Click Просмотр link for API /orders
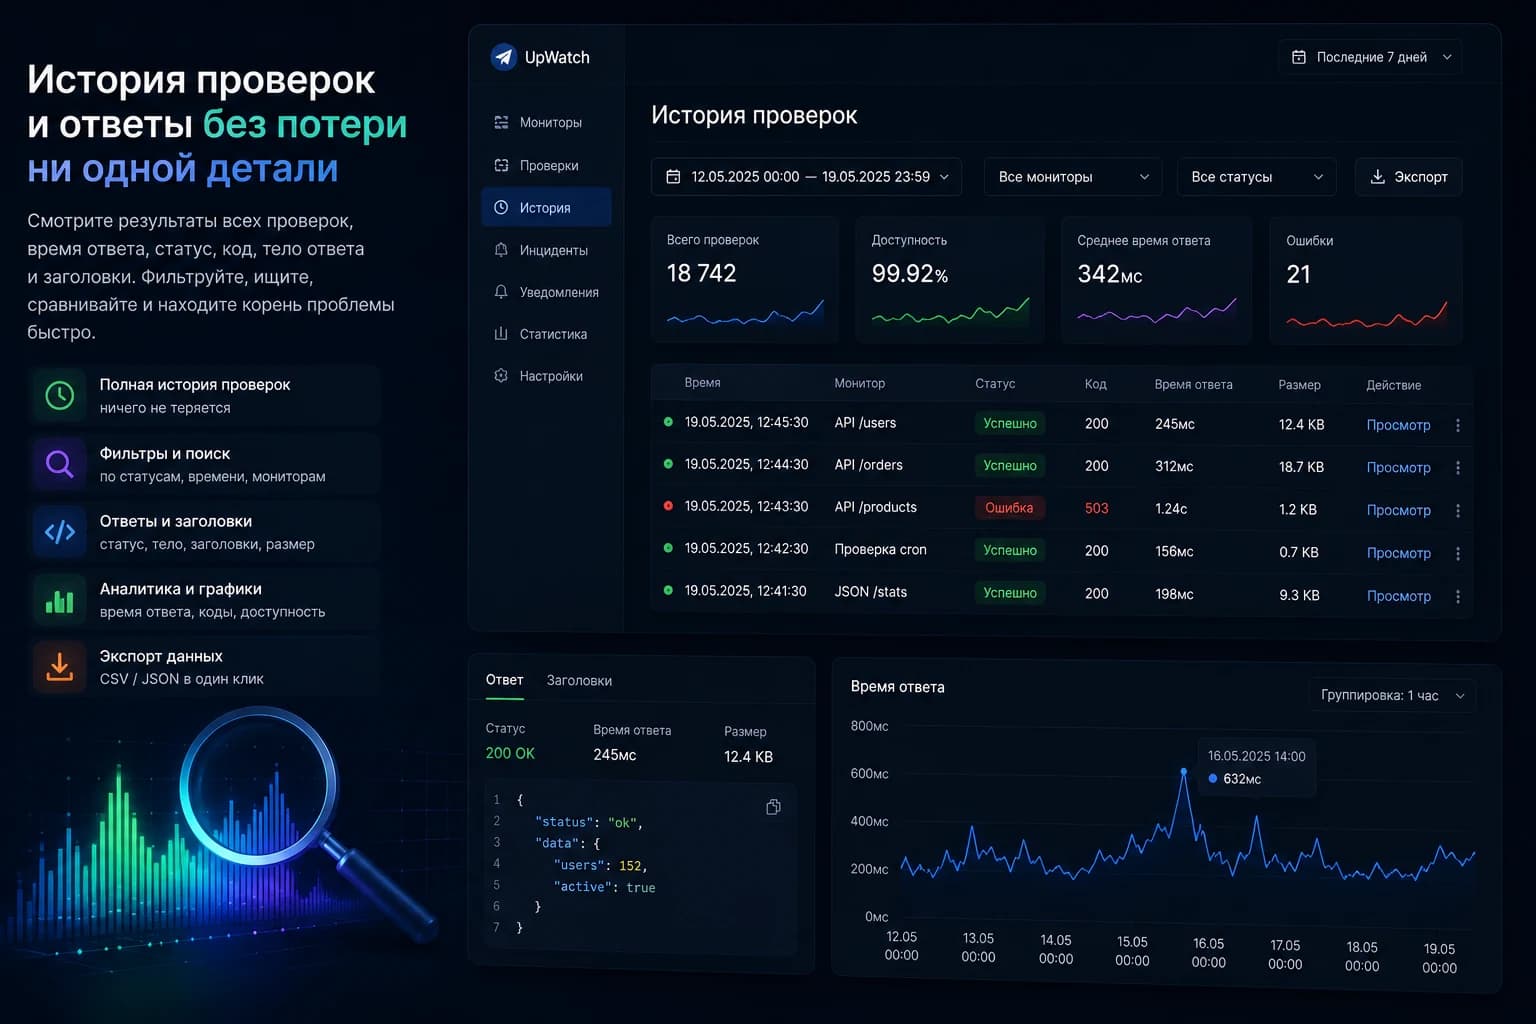The height and width of the screenshot is (1024, 1536). (1398, 467)
